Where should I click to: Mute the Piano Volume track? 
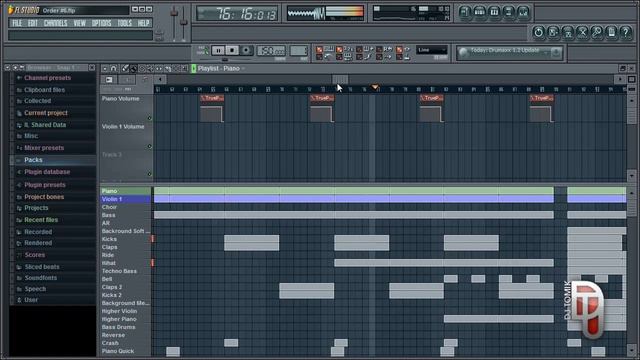click(149, 118)
